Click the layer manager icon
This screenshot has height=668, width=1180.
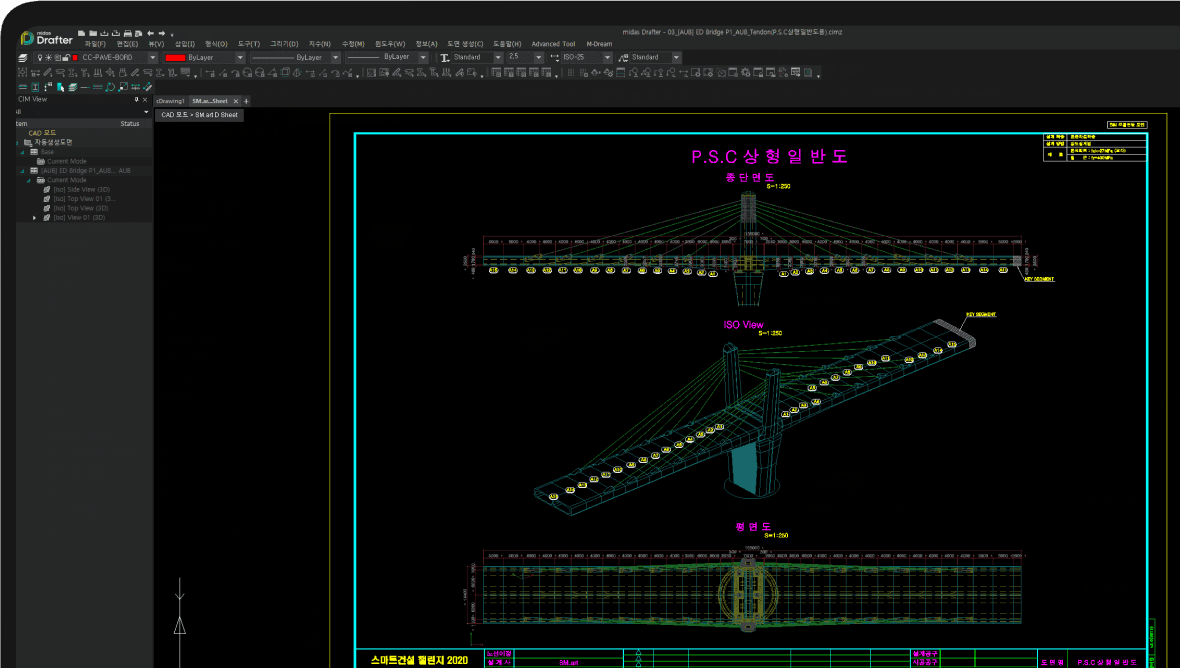[x=22, y=58]
